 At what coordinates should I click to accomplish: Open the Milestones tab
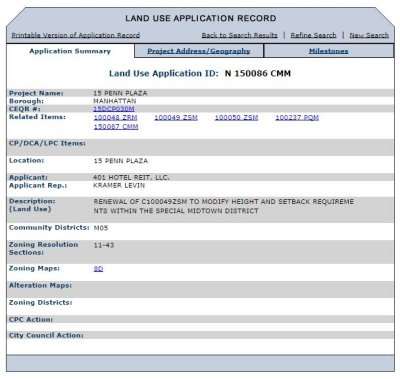(329, 51)
